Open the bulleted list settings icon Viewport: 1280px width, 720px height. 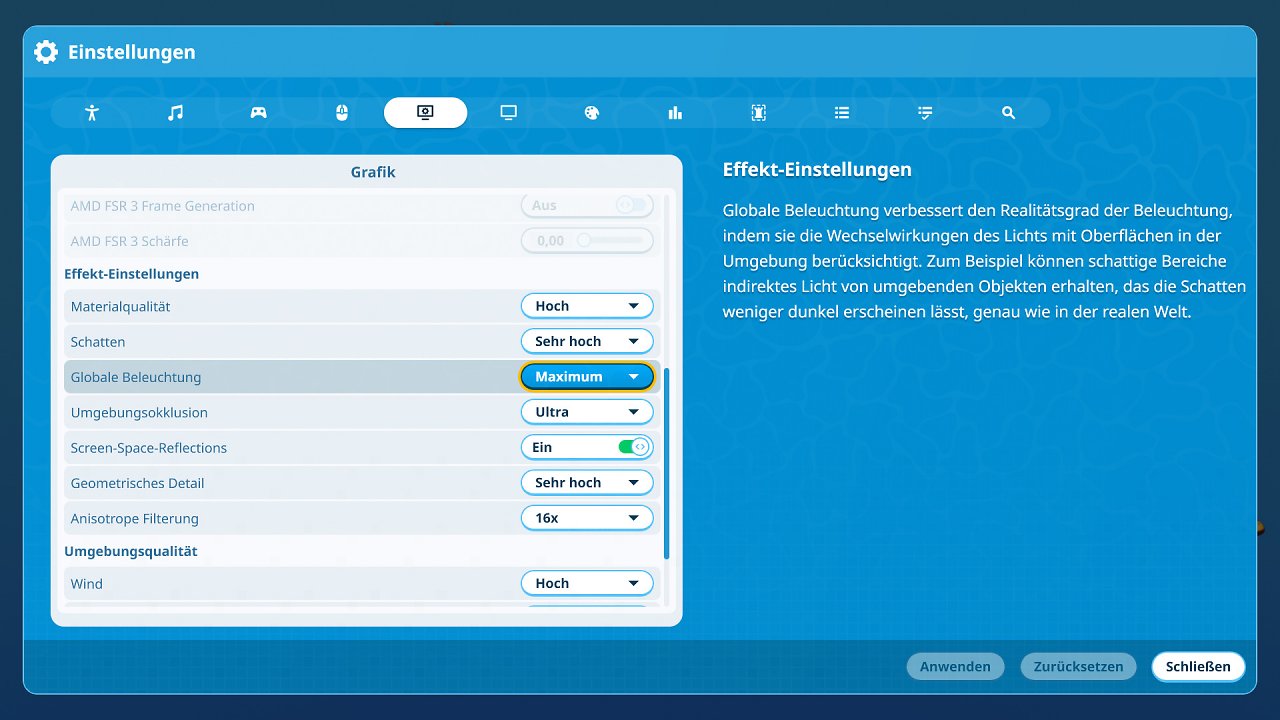[x=842, y=113]
